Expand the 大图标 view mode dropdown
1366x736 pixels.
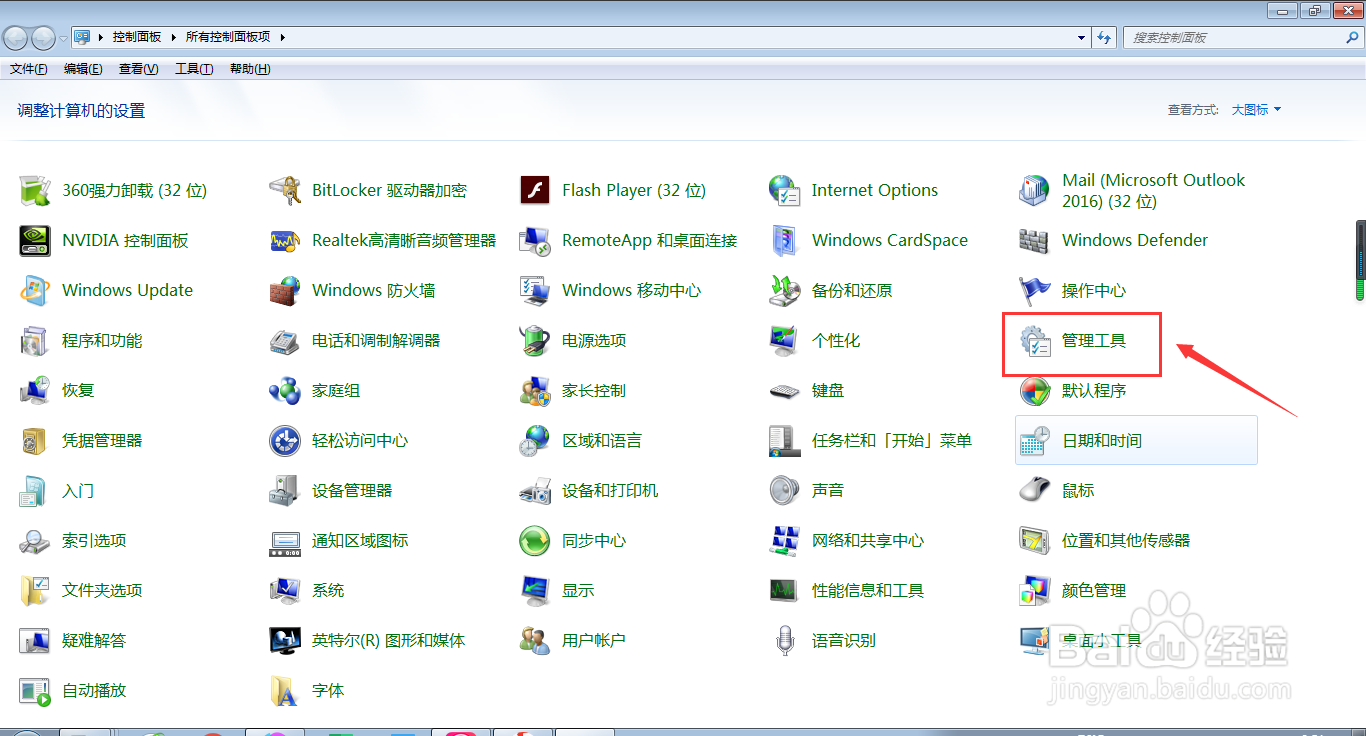click(1256, 110)
